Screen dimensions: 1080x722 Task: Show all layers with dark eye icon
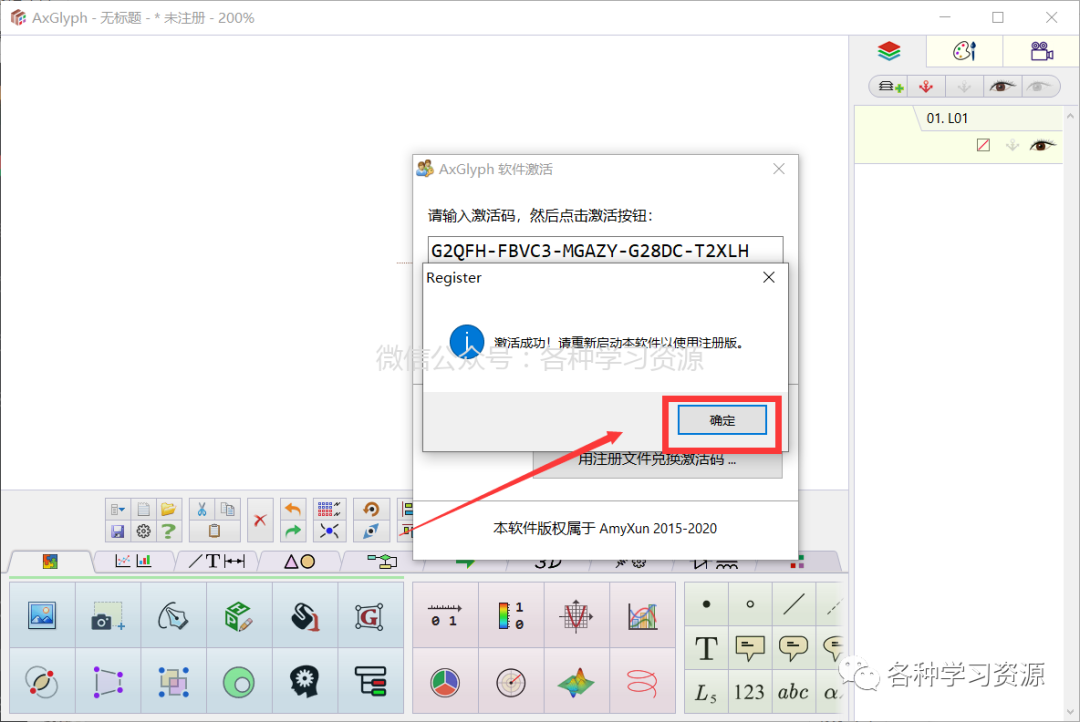[1001, 87]
